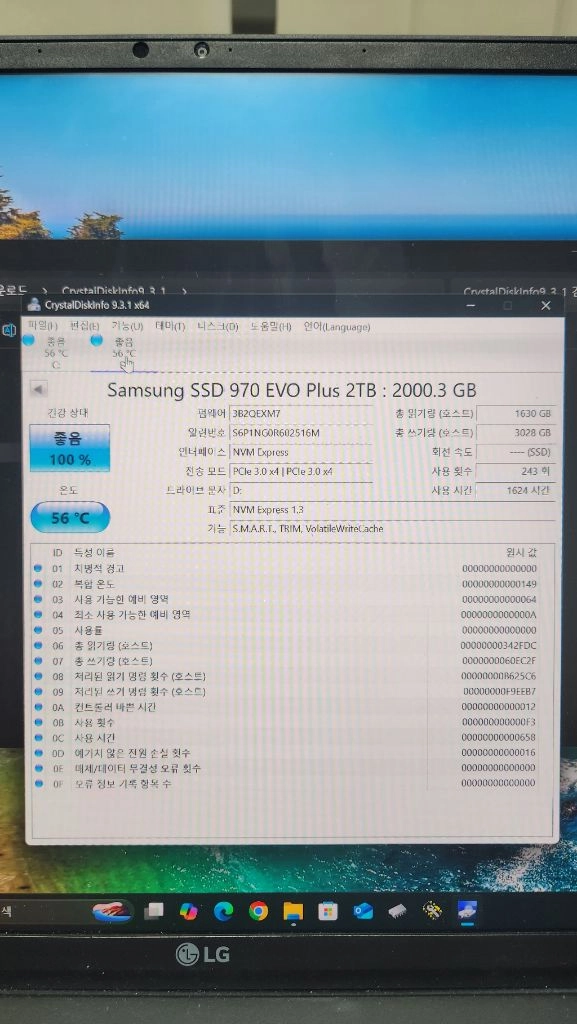
Task: Select attribute row 07 총 쓰기량 (호스트)
Action: point(285,661)
